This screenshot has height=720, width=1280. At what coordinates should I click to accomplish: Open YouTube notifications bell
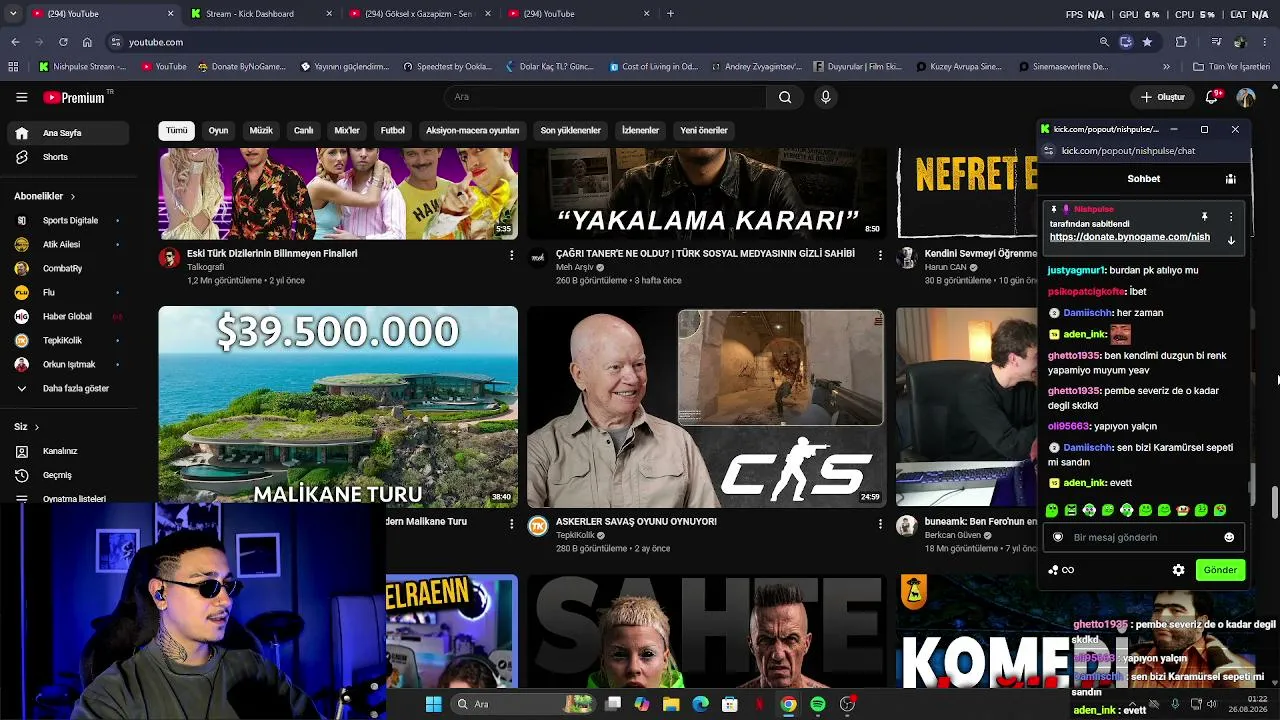[x=1212, y=97]
